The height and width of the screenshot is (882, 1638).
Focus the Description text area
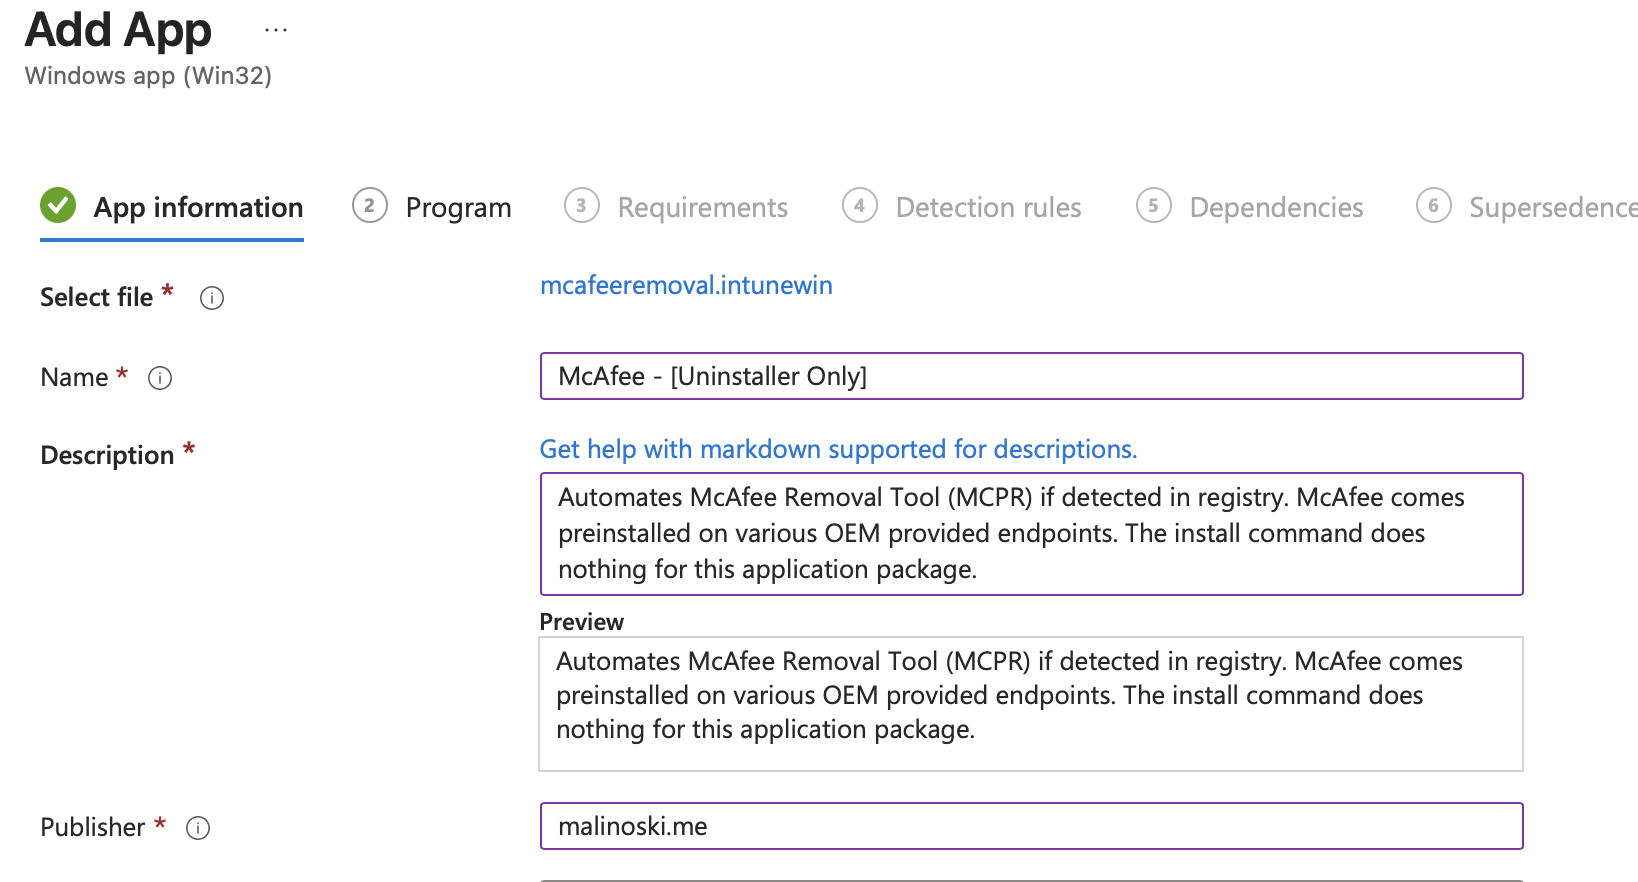tap(1031, 534)
